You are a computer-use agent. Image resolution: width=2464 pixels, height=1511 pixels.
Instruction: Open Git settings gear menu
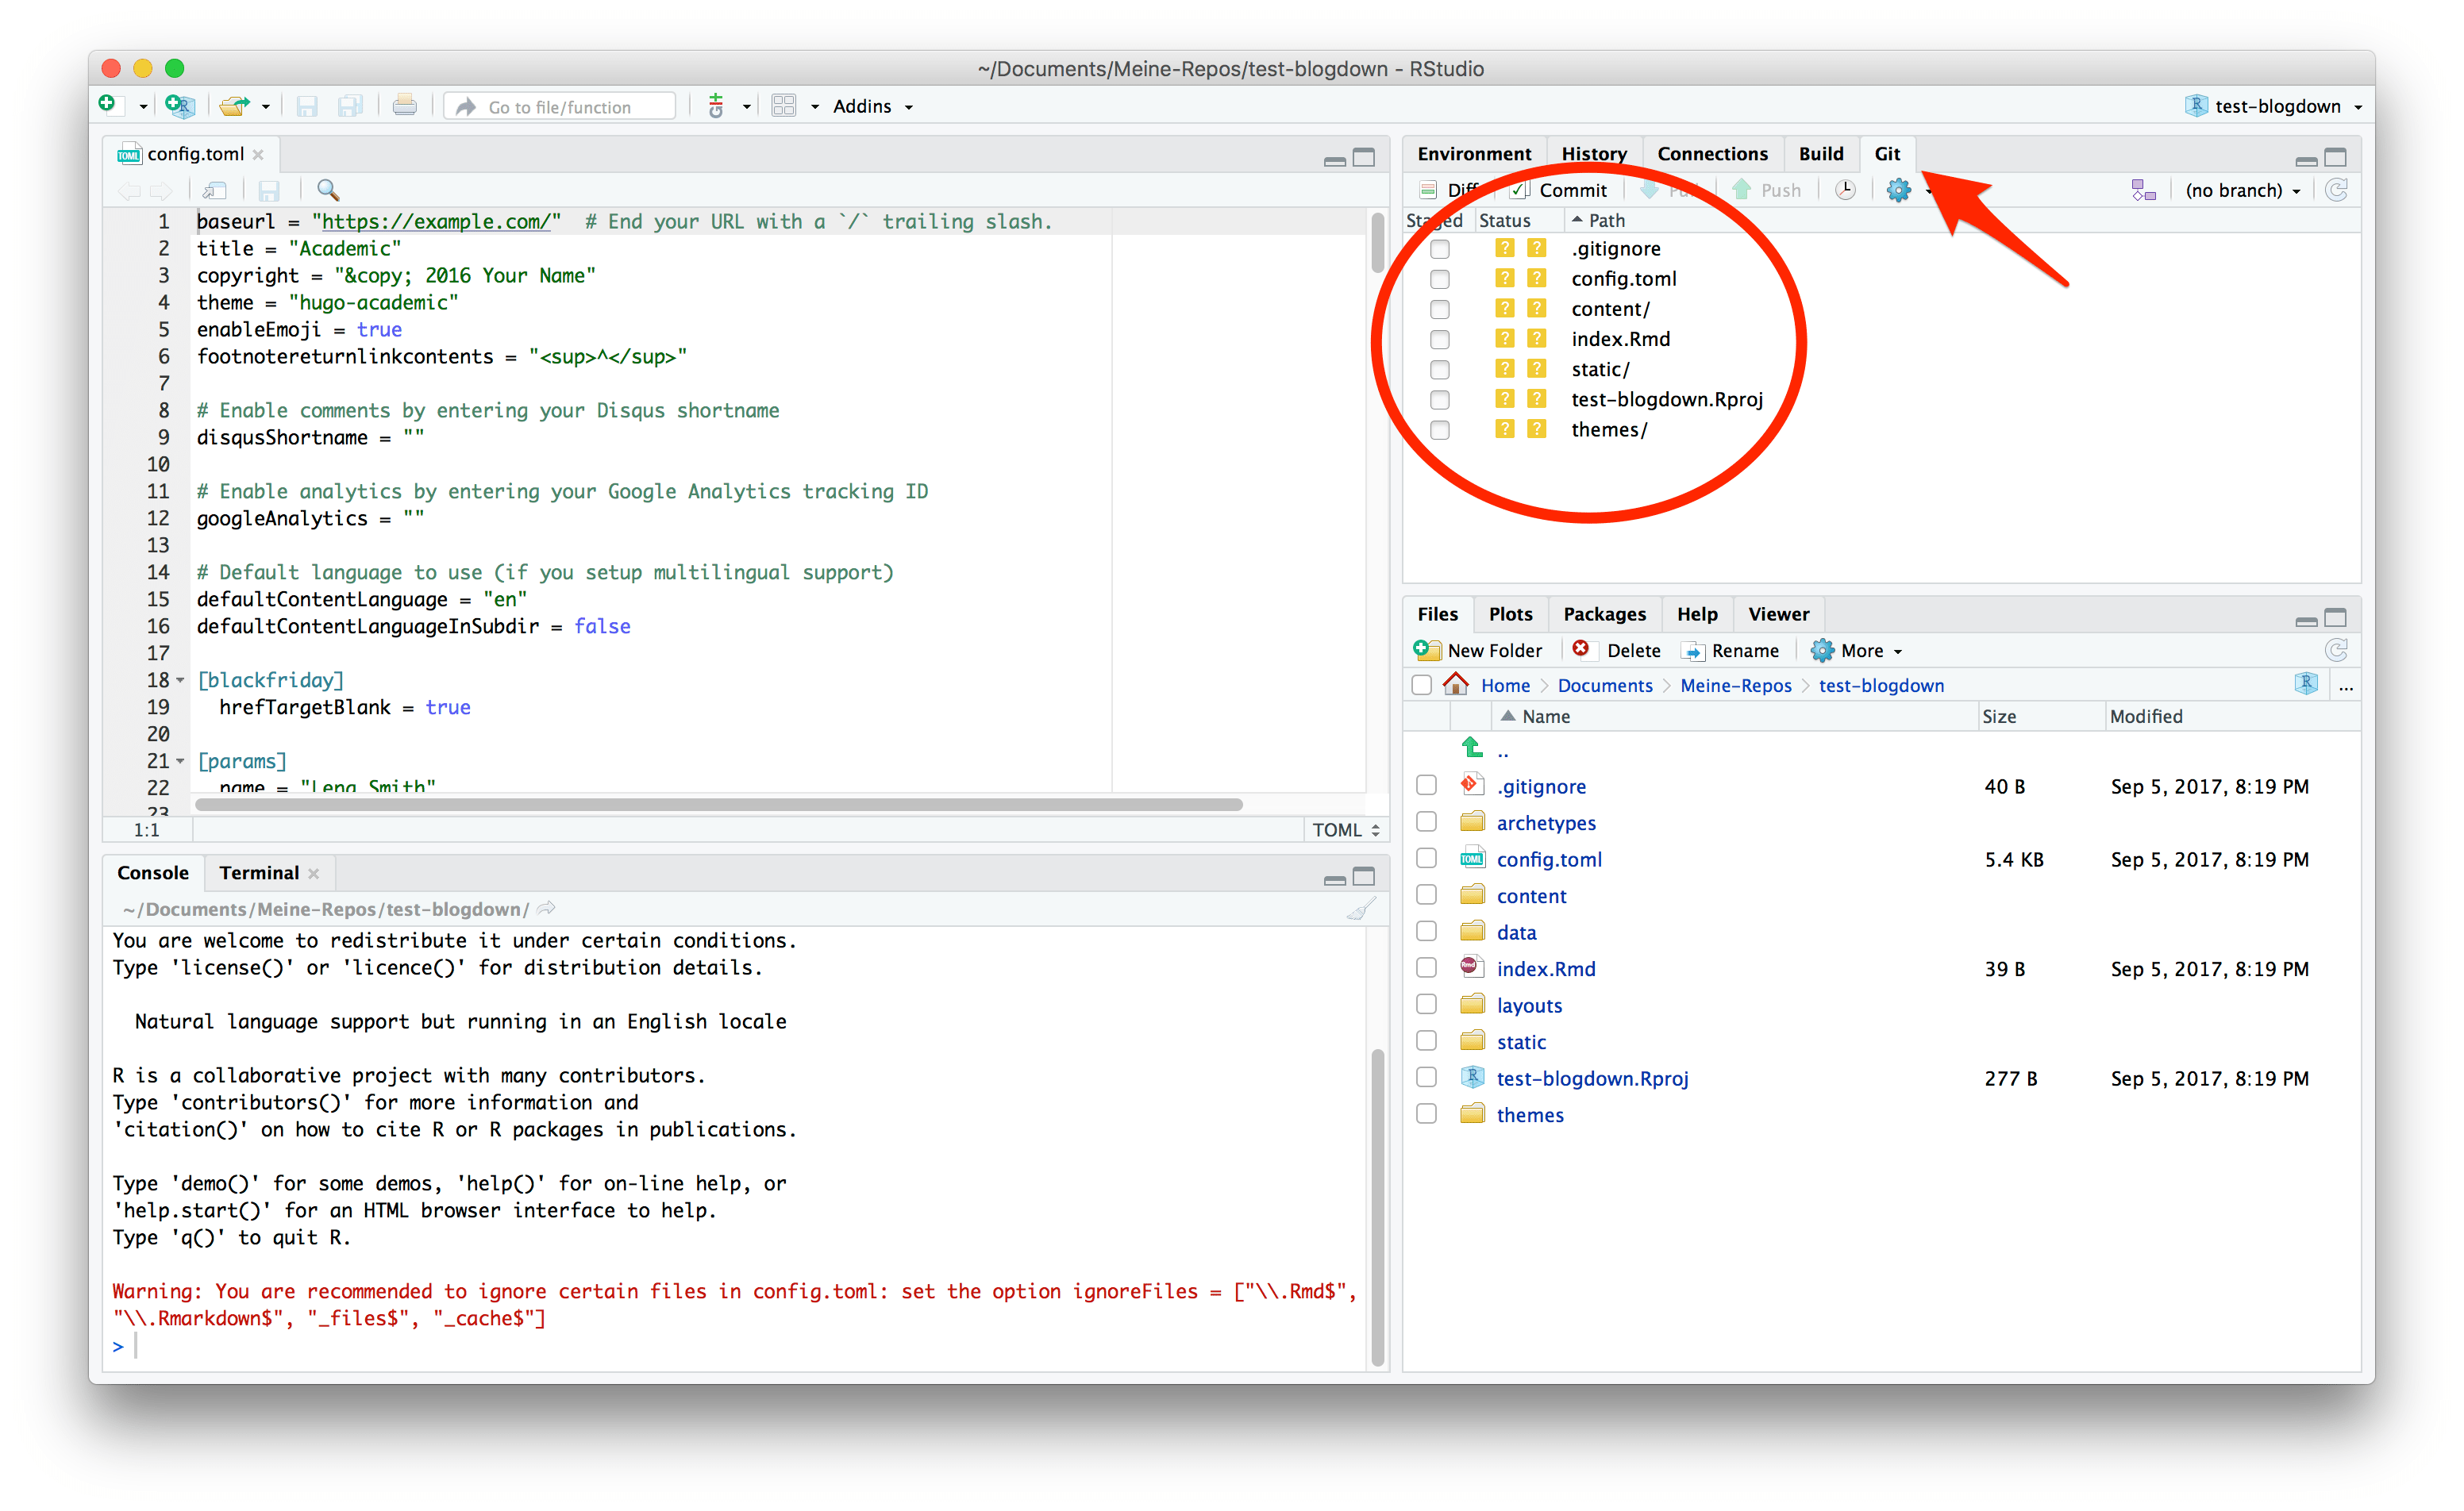1899,190
